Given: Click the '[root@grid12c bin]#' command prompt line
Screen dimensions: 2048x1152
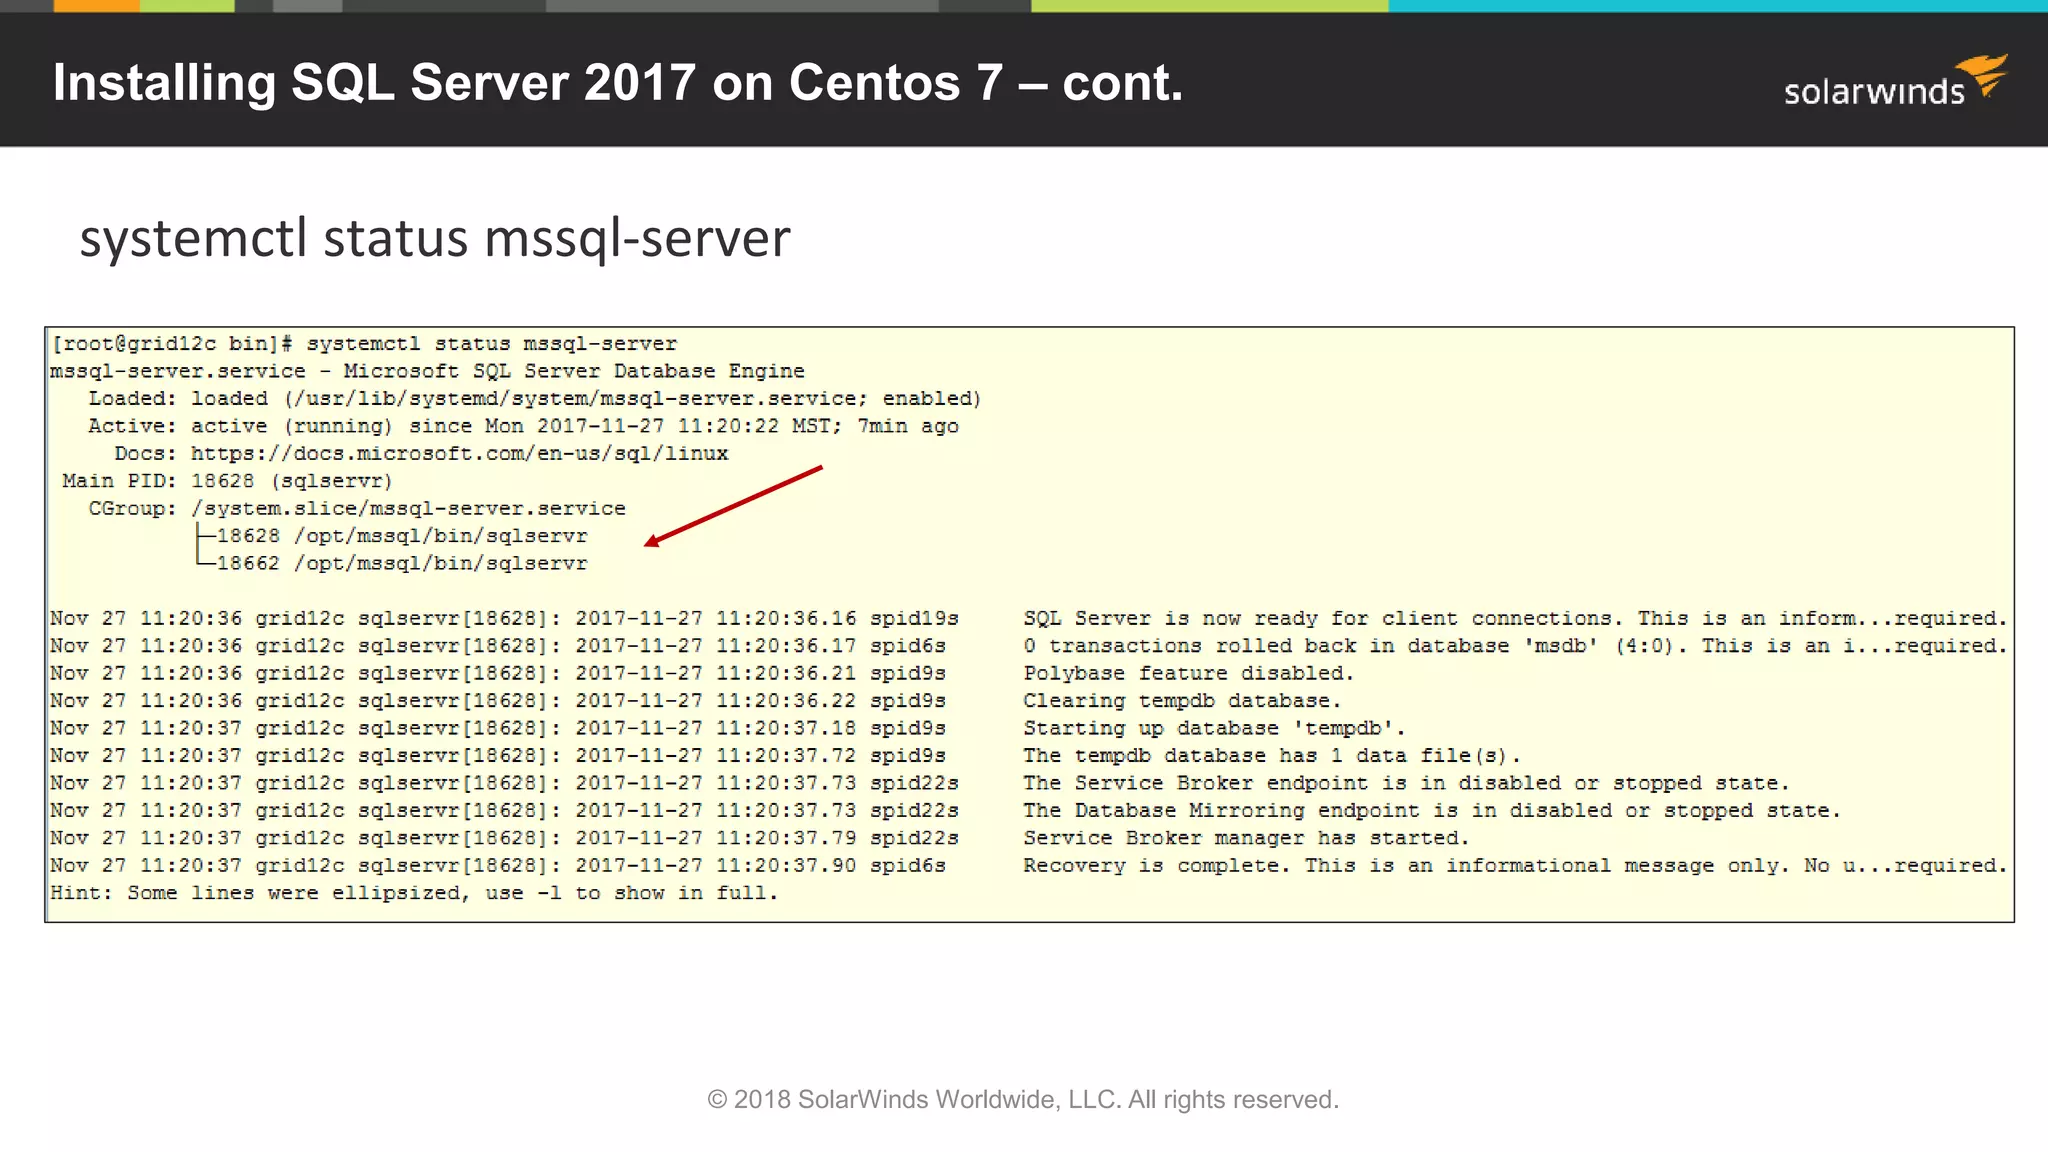Looking at the screenshot, I should (364, 344).
